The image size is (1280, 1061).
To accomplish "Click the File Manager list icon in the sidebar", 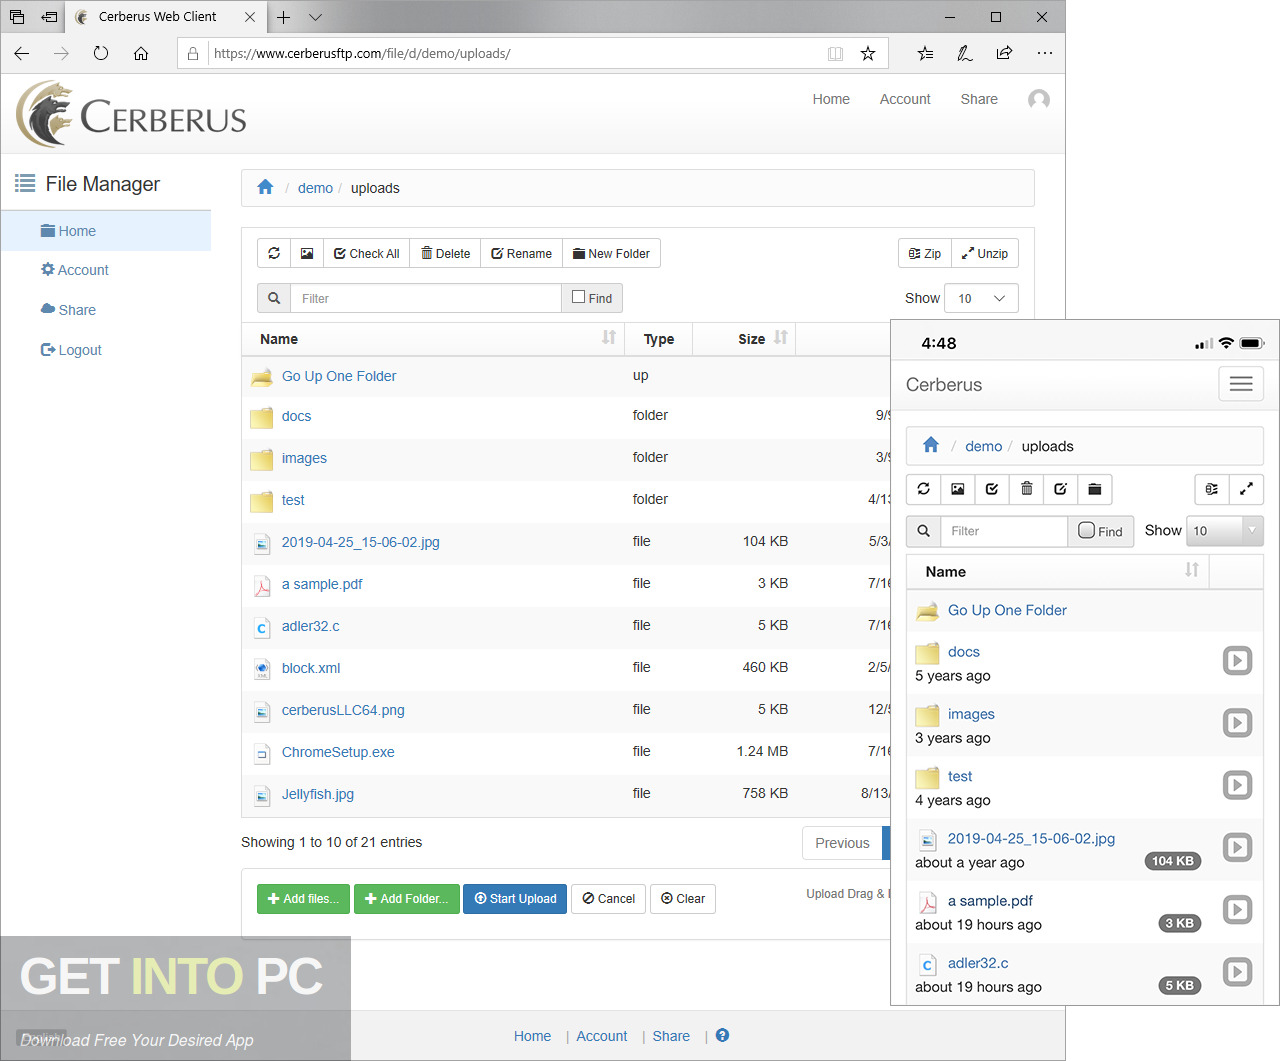I will pyautogui.click(x=25, y=183).
